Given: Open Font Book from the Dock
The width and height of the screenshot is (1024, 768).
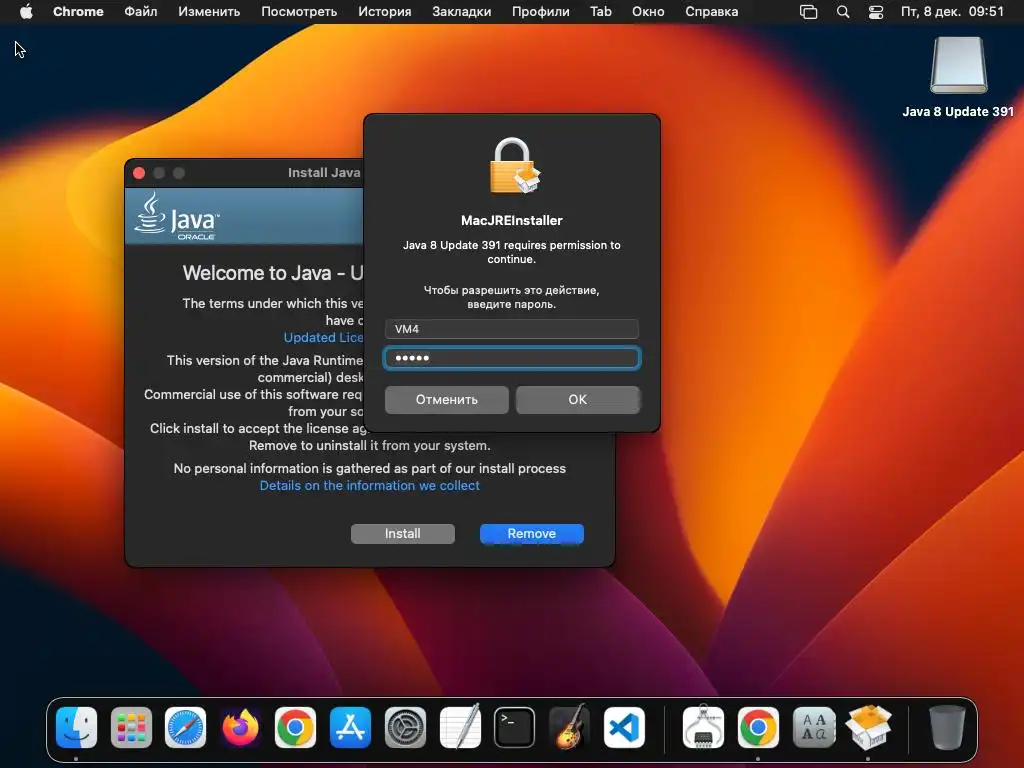Looking at the screenshot, I should click(814, 728).
